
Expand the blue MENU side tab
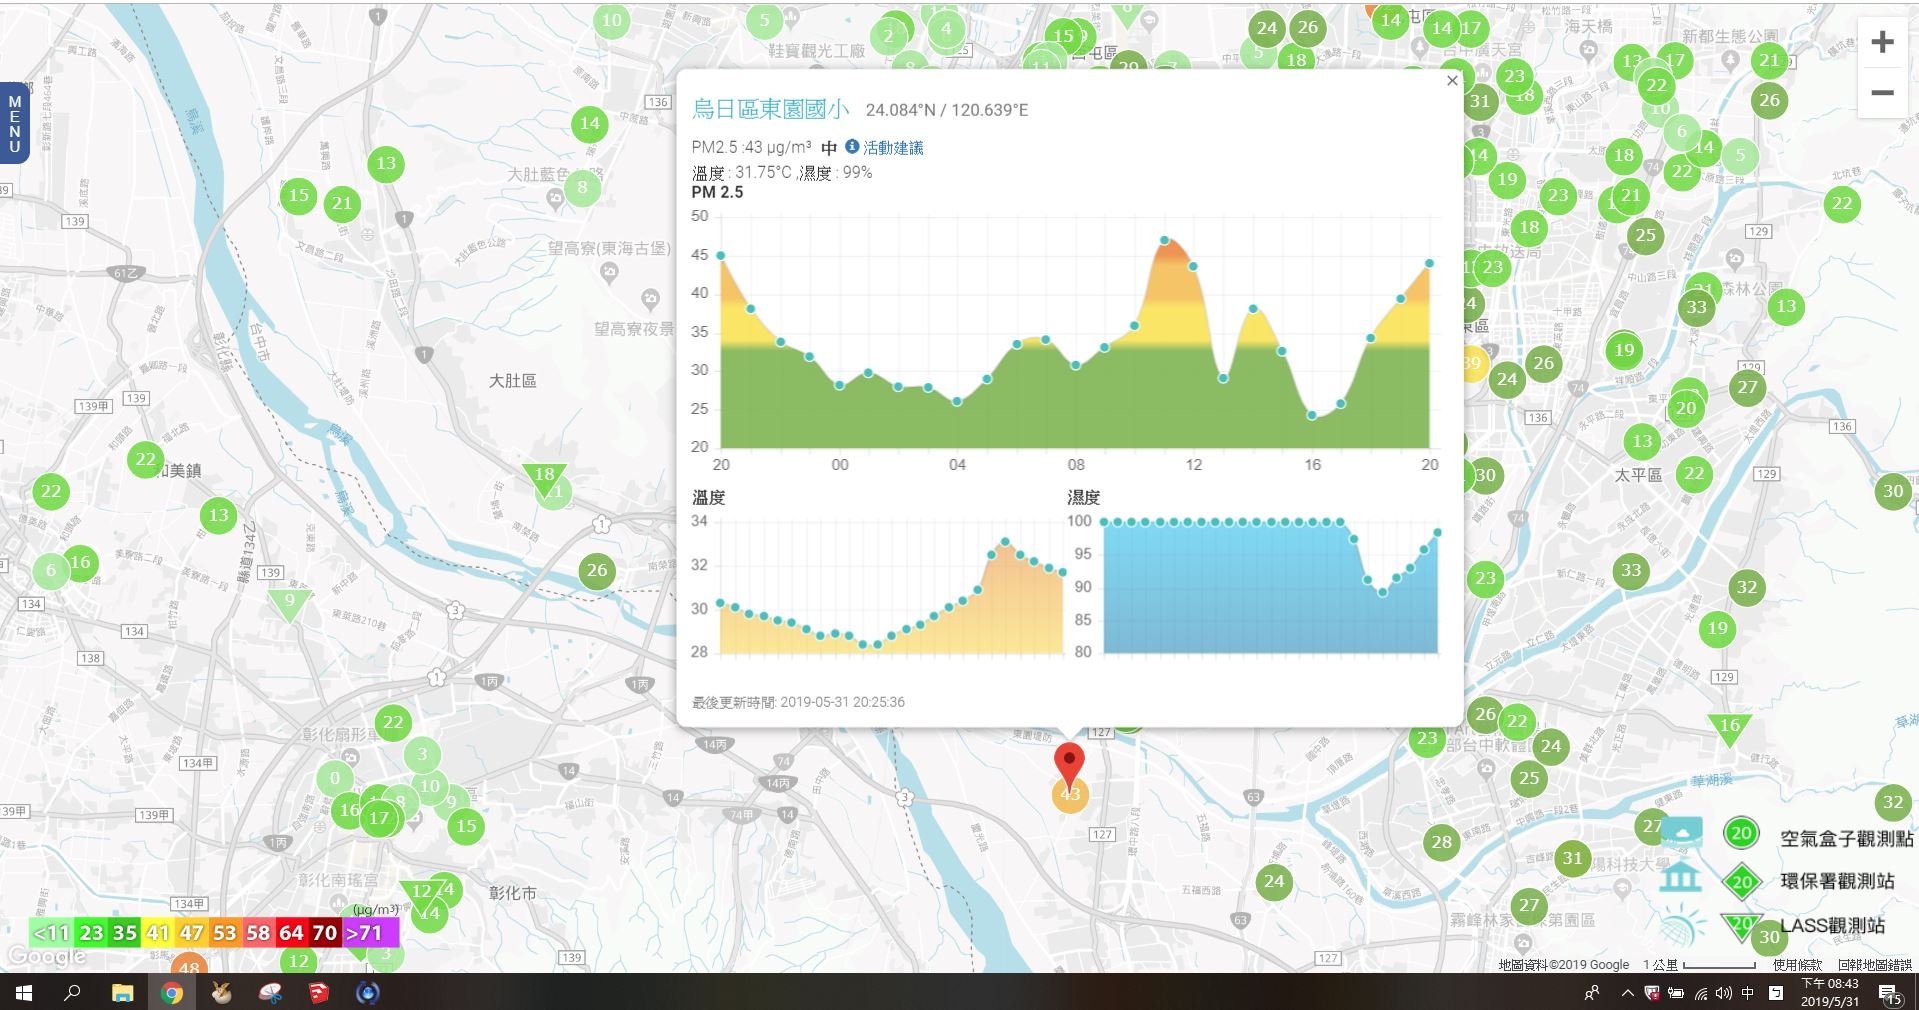tap(15, 123)
